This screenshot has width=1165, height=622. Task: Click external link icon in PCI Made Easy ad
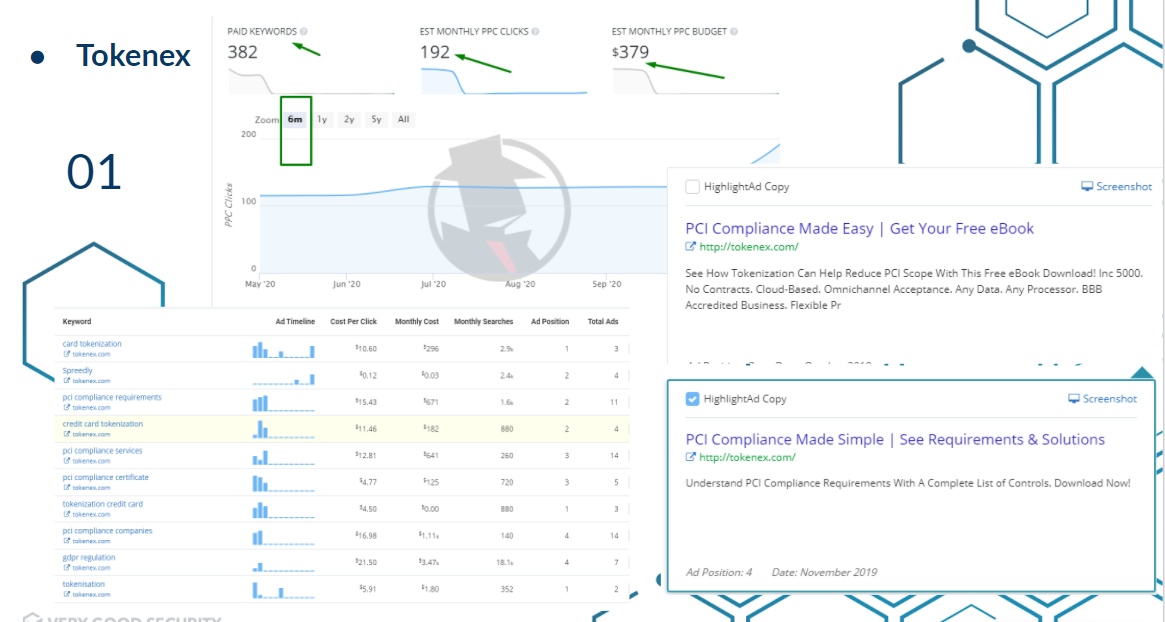point(690,247)
